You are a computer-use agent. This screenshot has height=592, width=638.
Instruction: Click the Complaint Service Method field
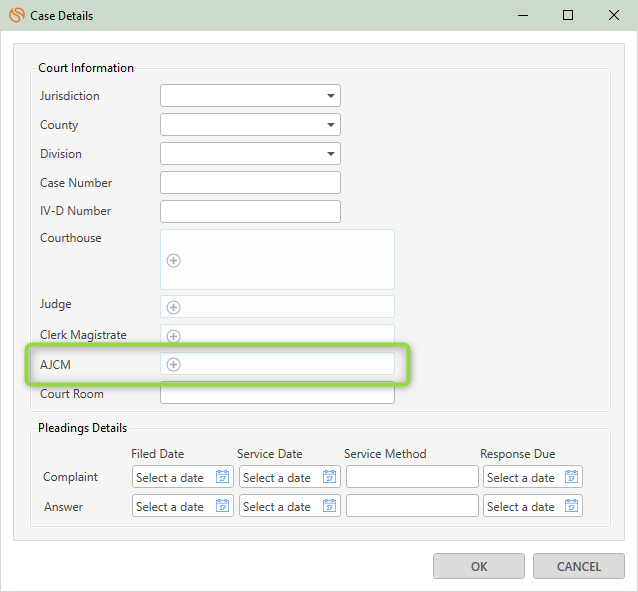coord(412,476)
